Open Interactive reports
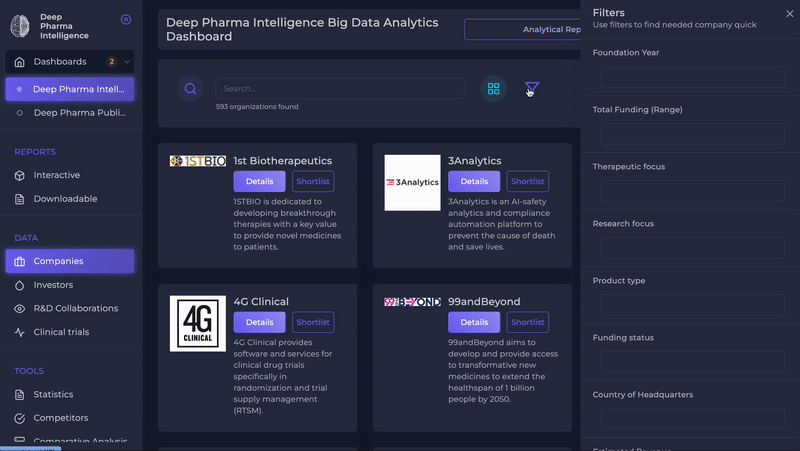This screenshot has width=800, height=451. coord(57,175)
